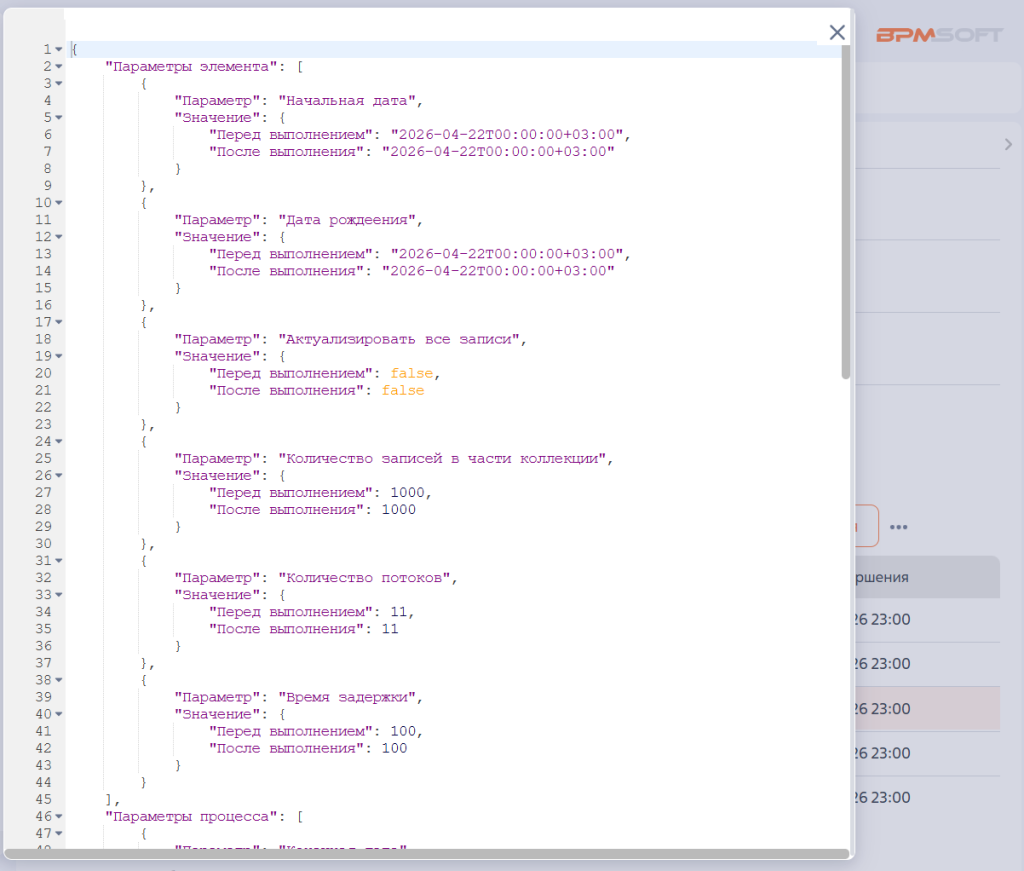Fold "Значение" block at line 19
Image resolution: width=1024 pixels, height=871 pixels.
pyautogui.click(x=59, y=356)
